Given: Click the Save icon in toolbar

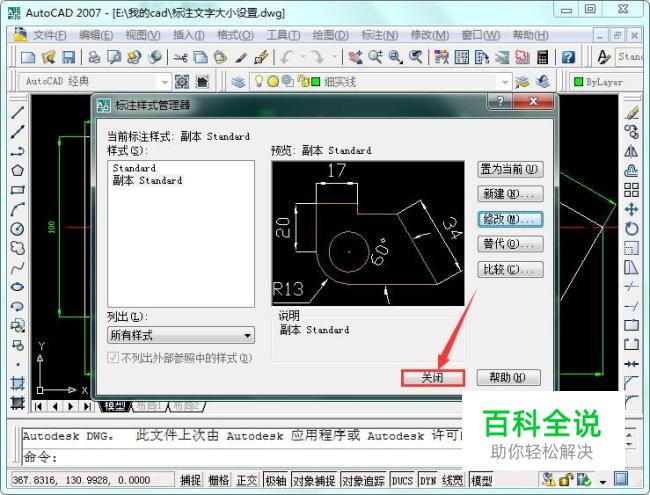Looking at the screenshot, I should tap(68, 57).
